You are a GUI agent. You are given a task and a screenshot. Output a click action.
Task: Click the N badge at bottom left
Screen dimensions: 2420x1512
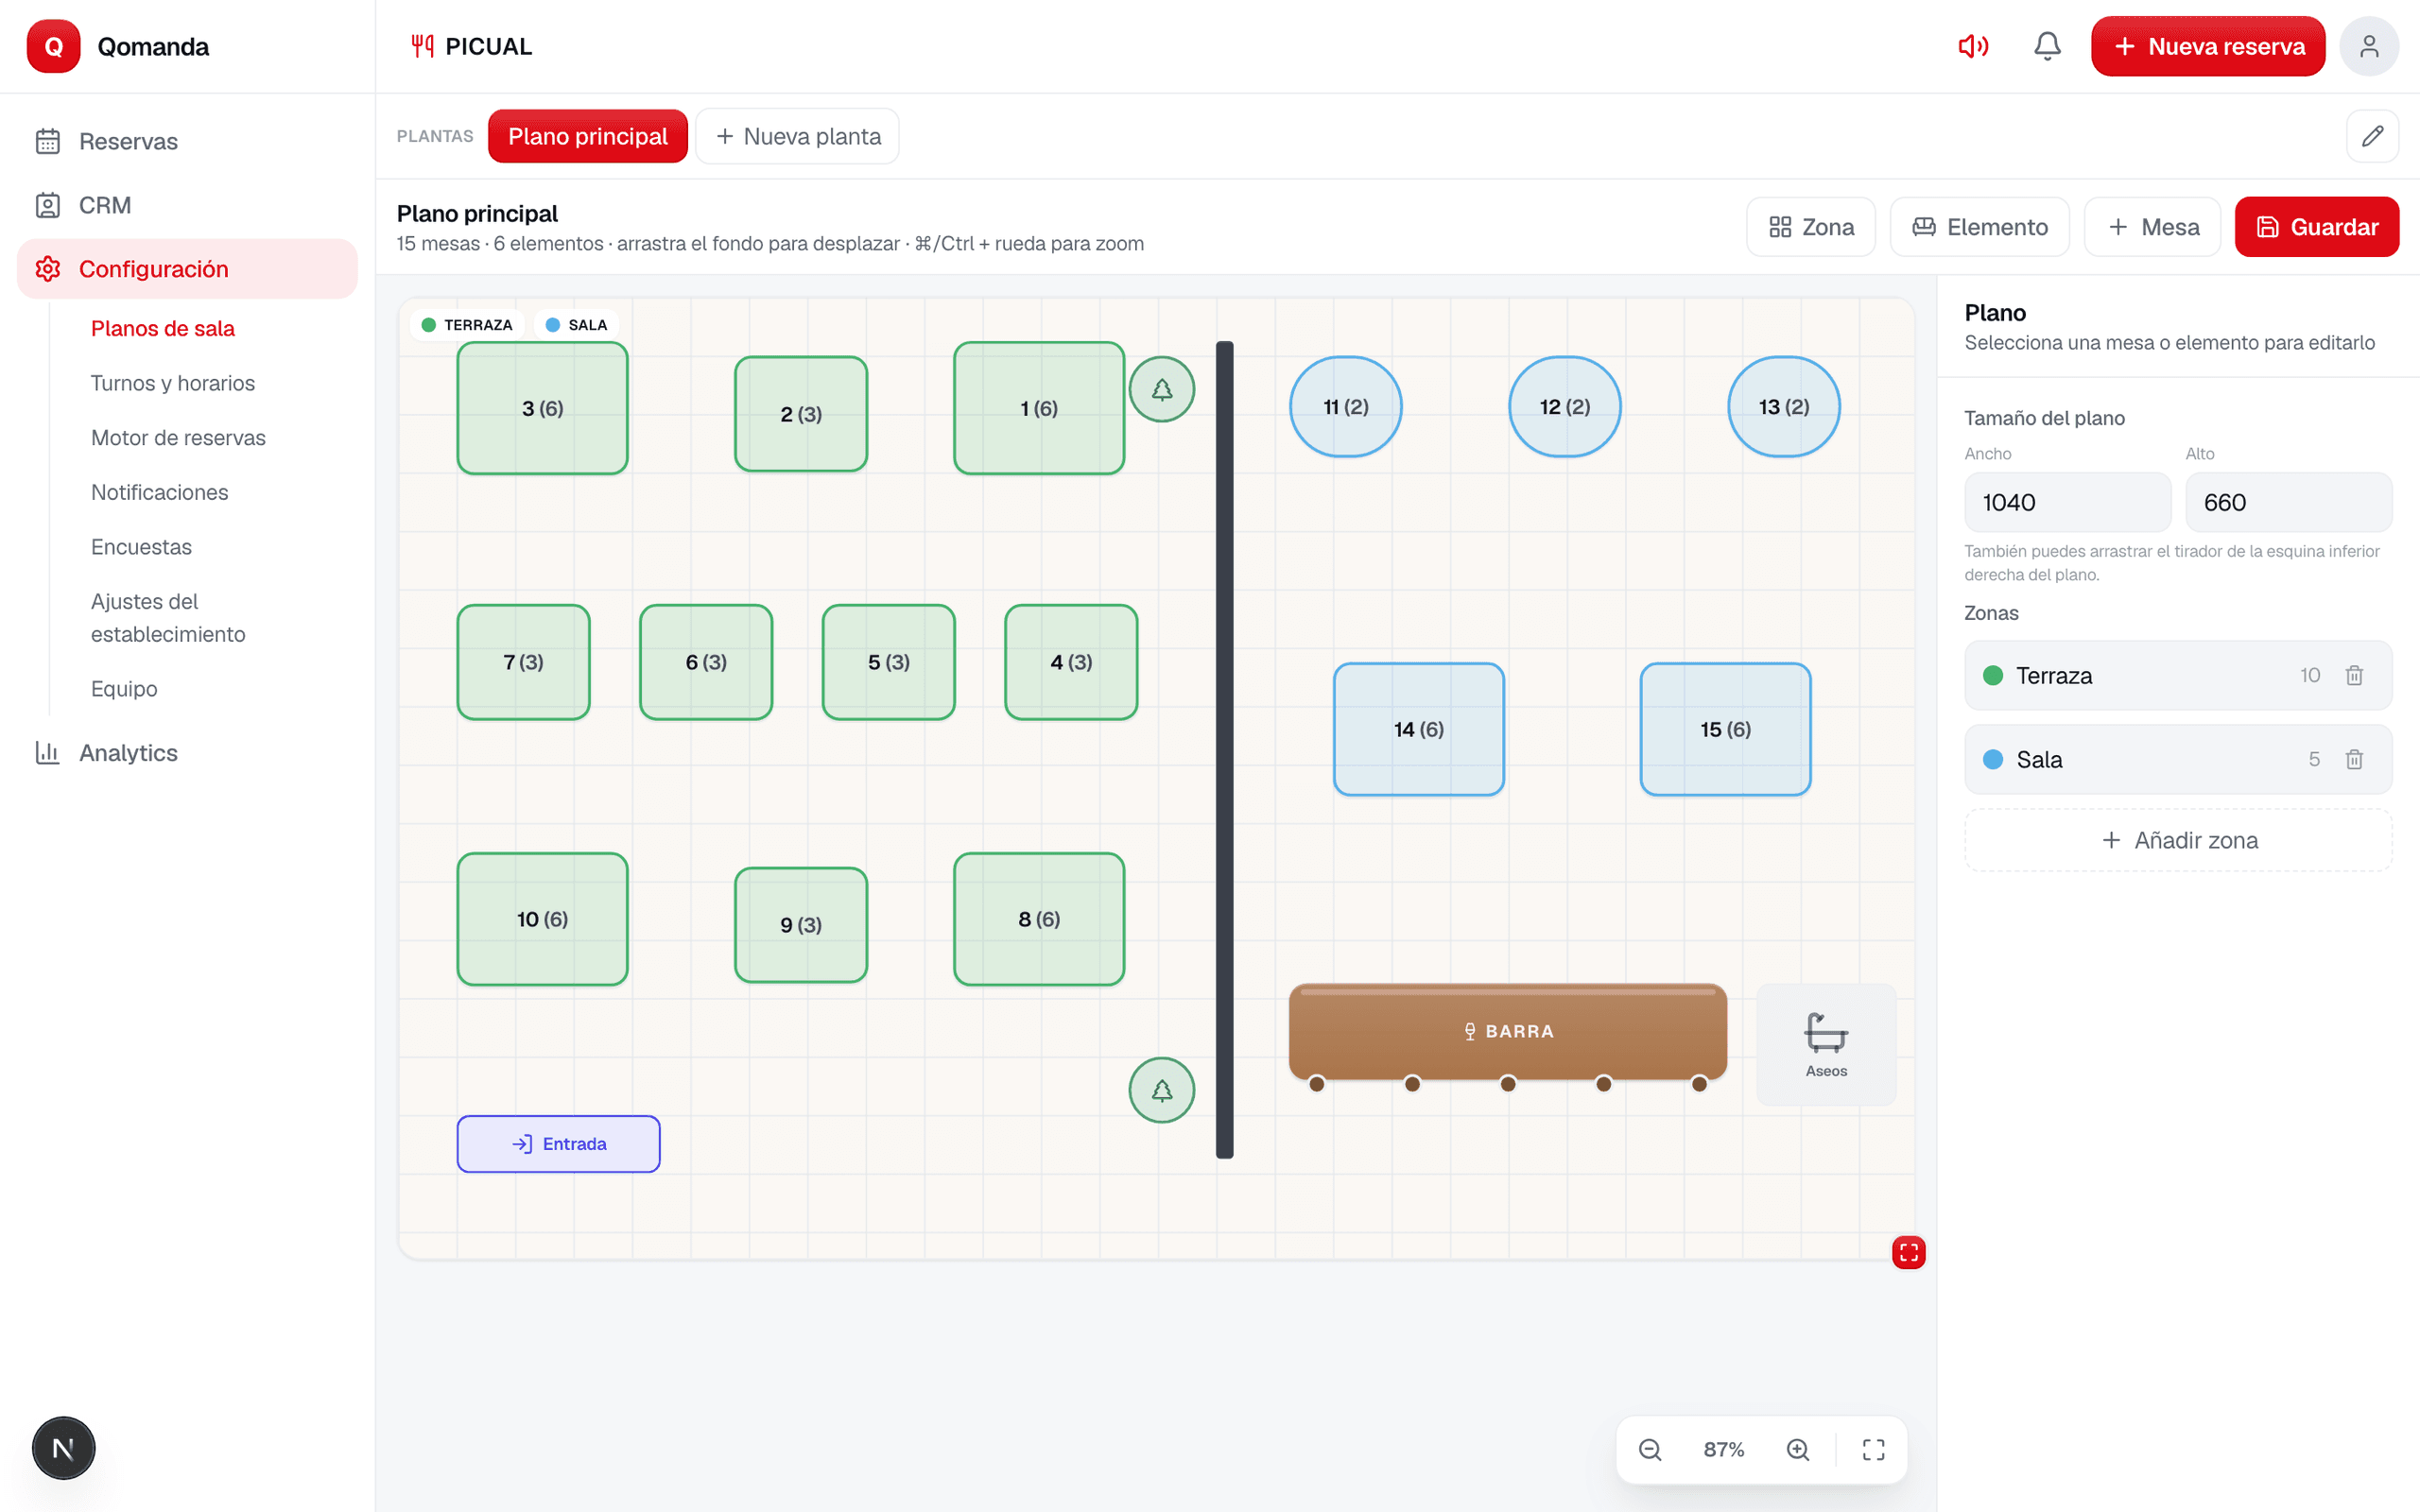[63, 1448]
